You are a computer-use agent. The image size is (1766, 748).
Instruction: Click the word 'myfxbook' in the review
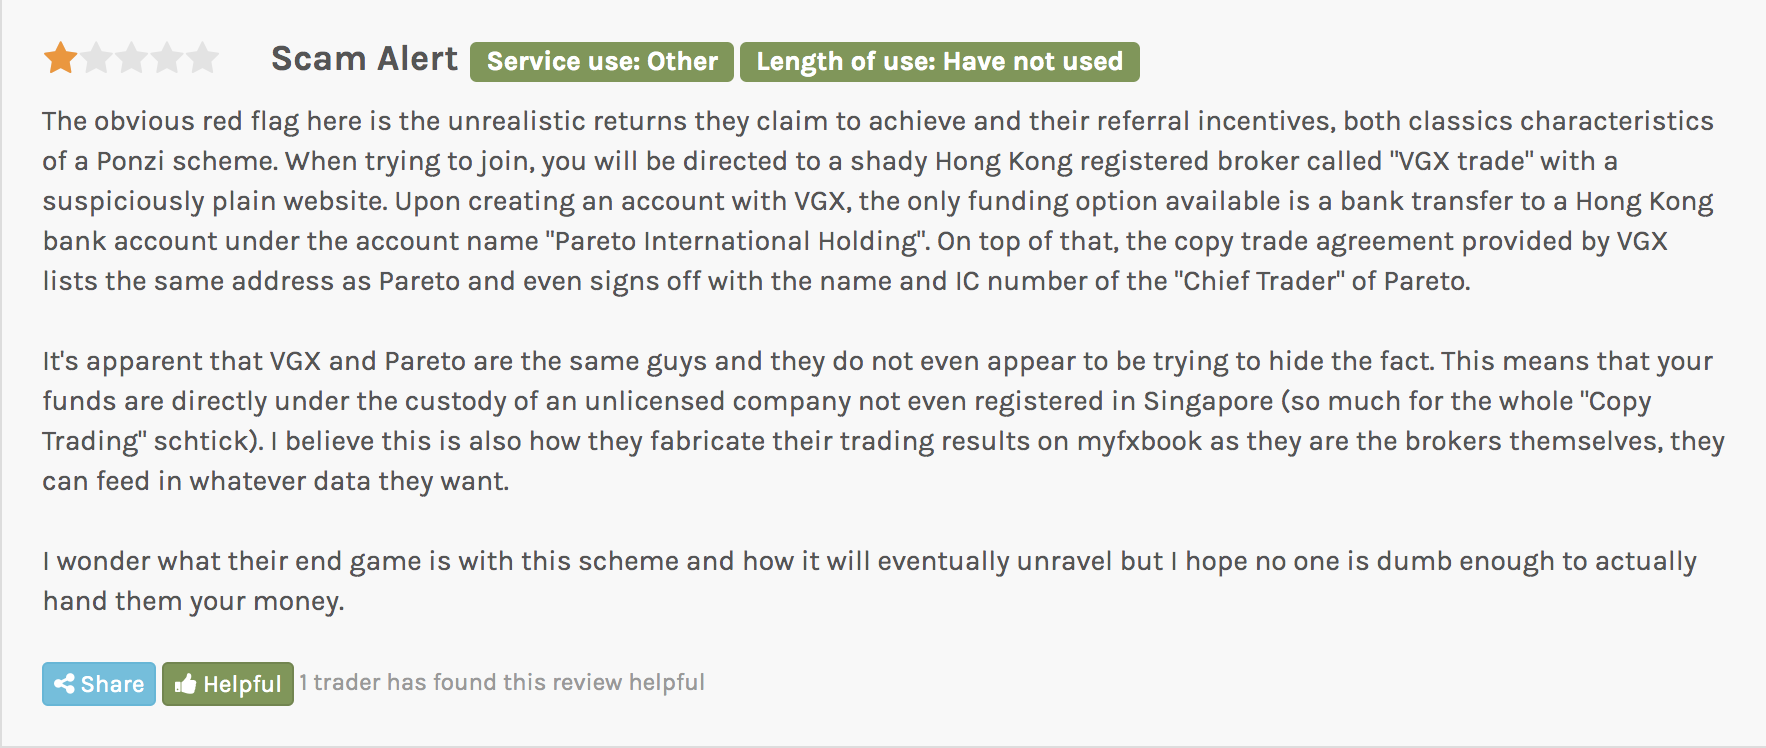1139,441
